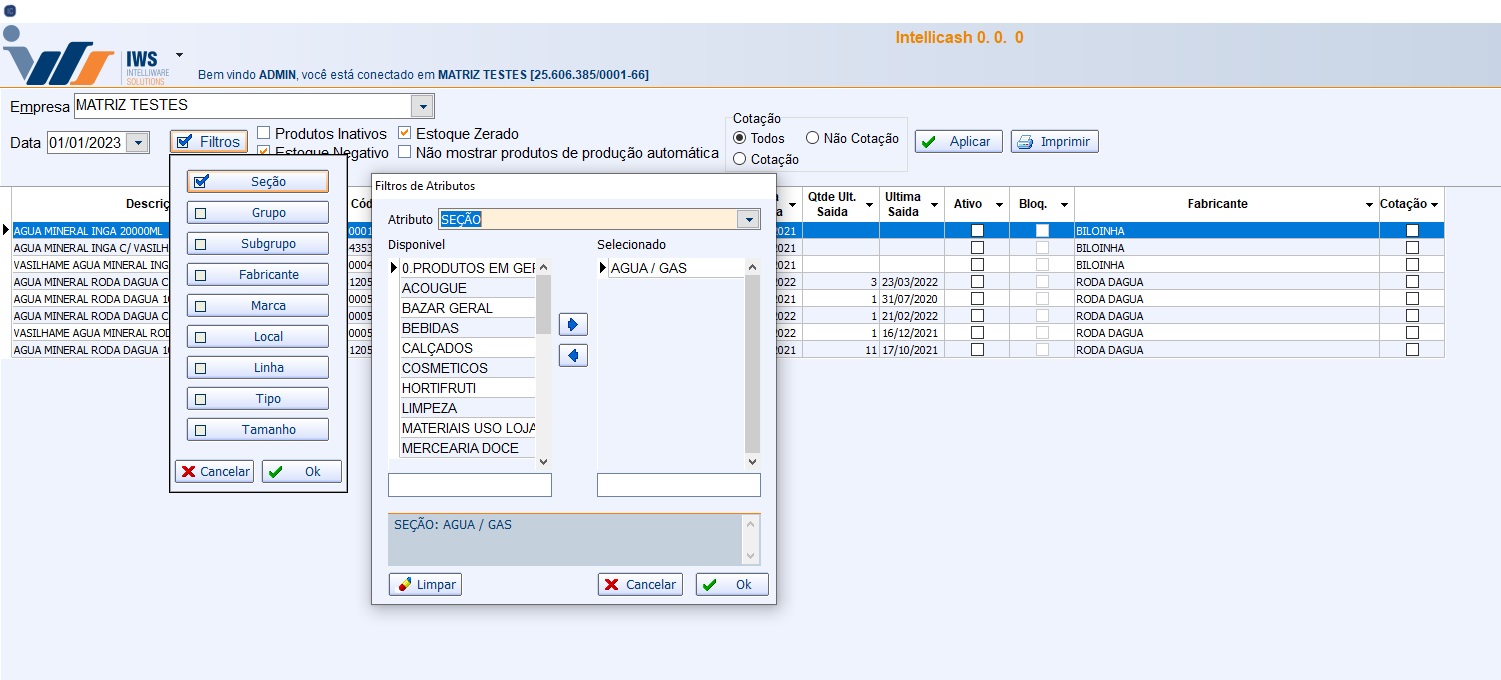Open the small arrow menu beside the IWS logo

click(179, 55)
